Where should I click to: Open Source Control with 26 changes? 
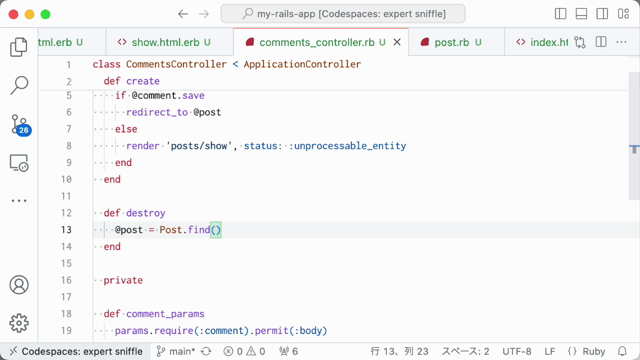coord(20,124)
